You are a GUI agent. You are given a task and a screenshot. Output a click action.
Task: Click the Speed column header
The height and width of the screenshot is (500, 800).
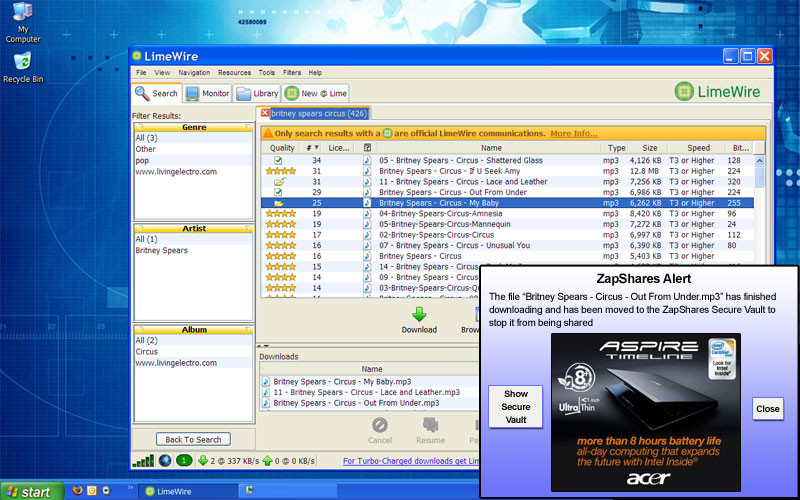point(698,148)
